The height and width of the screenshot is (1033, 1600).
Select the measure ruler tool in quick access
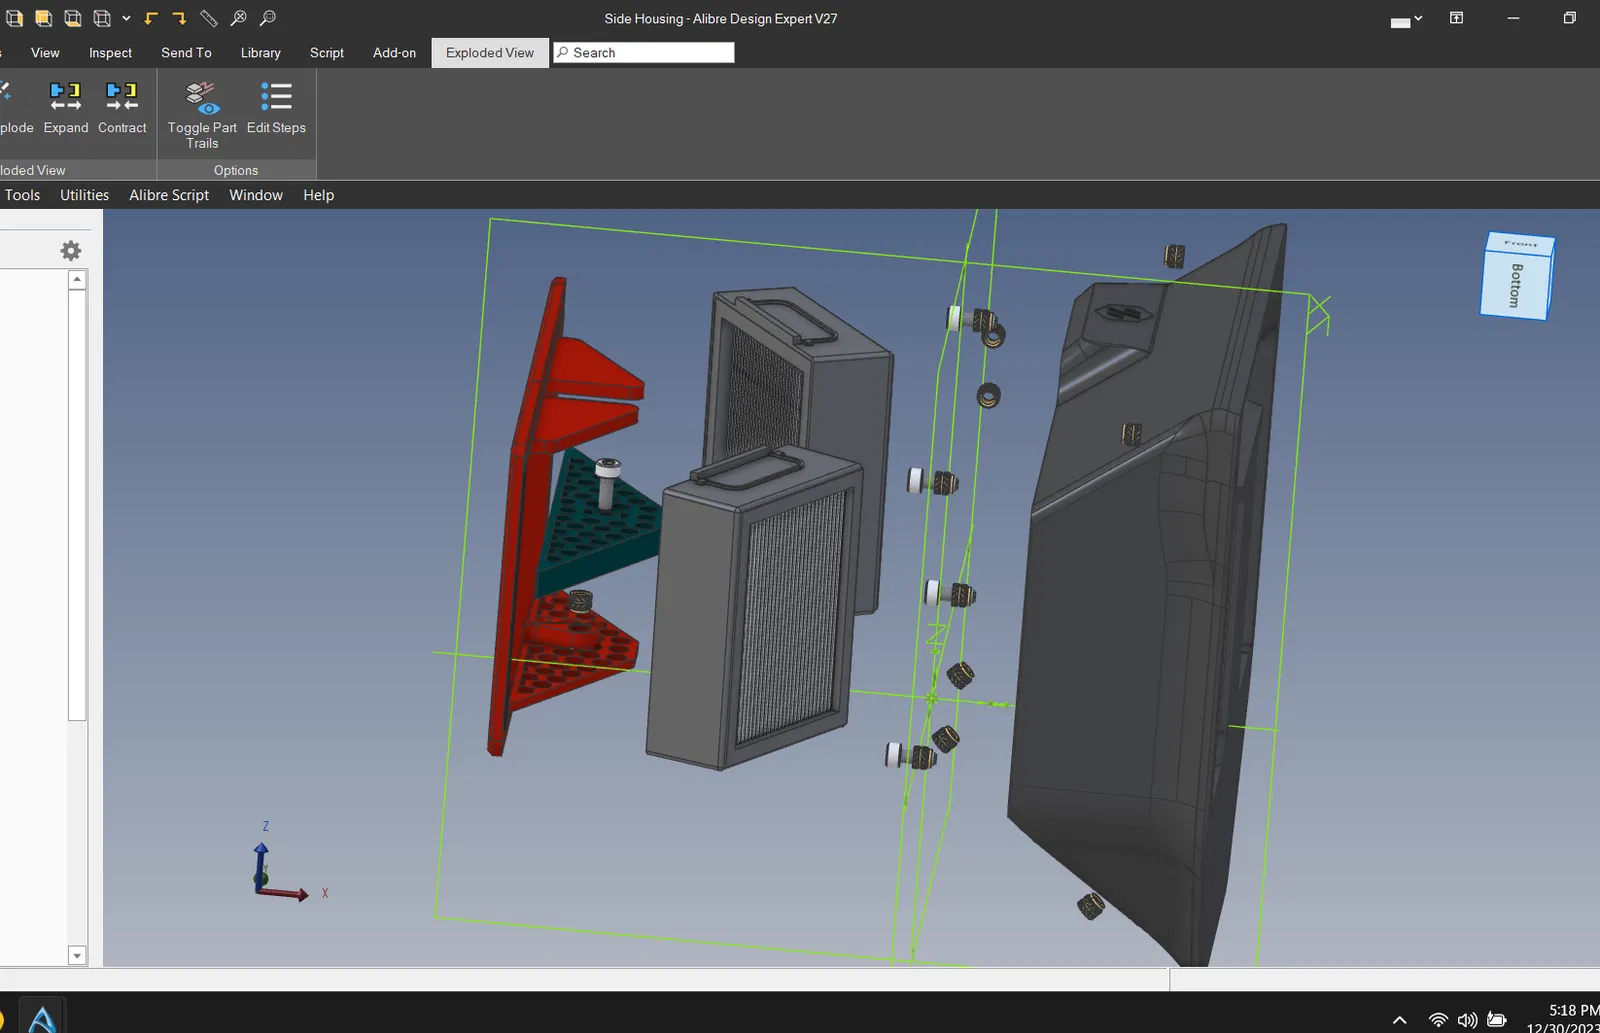pos(209,18)
